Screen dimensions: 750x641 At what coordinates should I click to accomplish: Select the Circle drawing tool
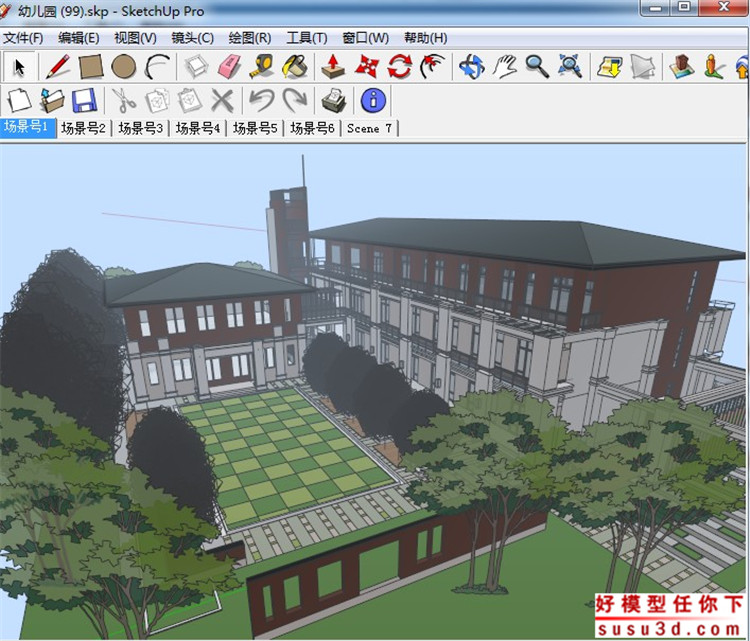point(123,66)
